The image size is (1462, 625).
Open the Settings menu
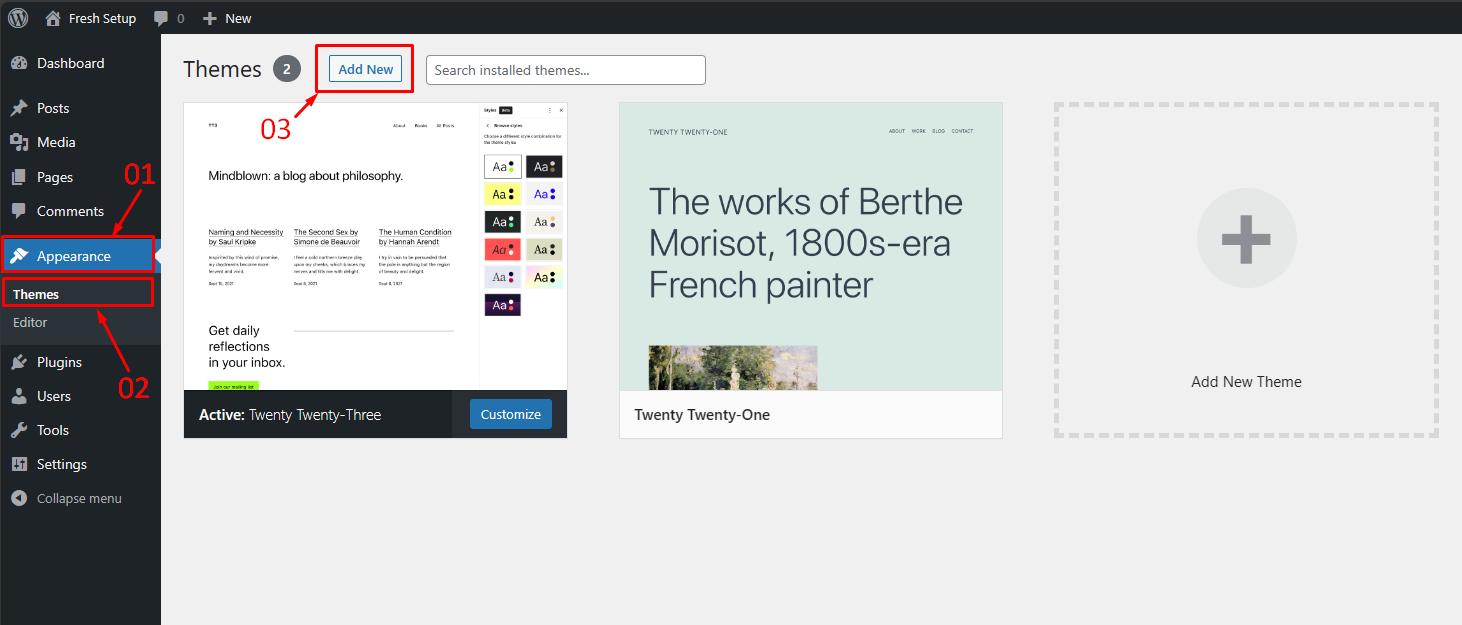pos(61,464)
